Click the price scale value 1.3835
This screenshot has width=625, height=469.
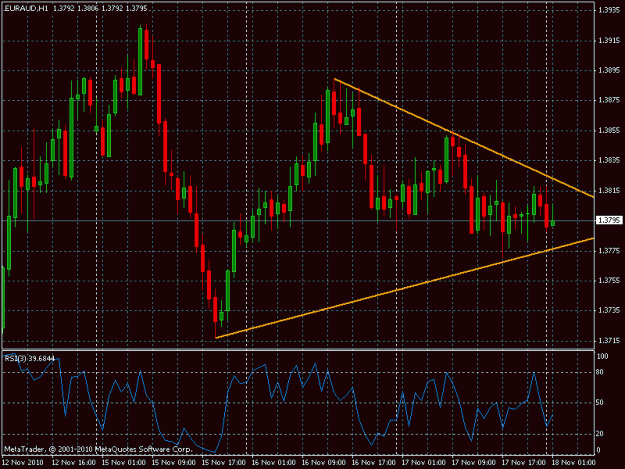(x=609, y=160)
